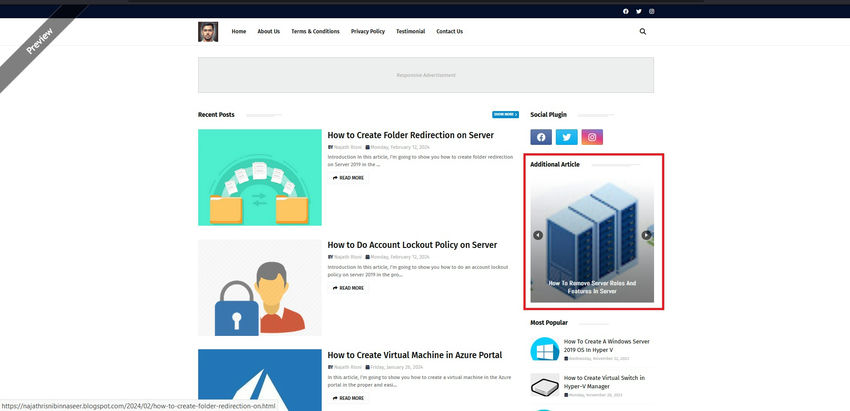This screenshot has width=850, height=411.
Task: Click the blog author profile logo
Action: [x=208, y=31]
